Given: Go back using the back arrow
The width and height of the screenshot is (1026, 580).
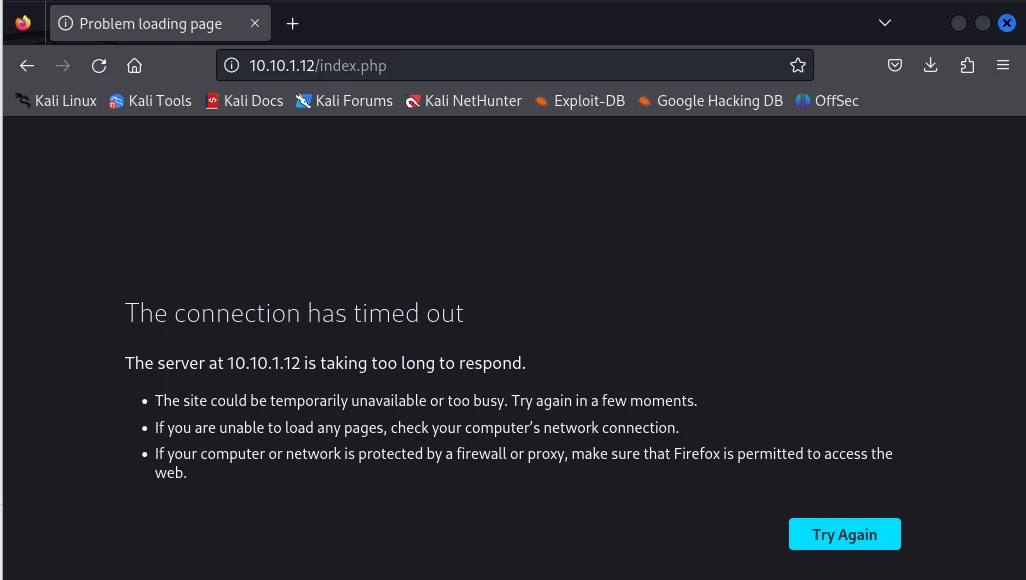Looking at the screenshot, I should click(27, 66).
